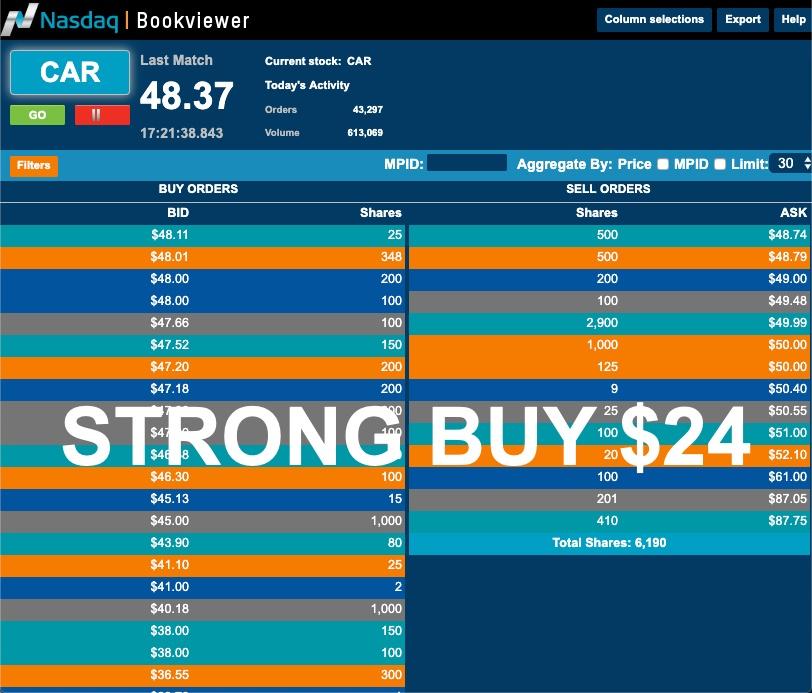Select the $41.00 bid row
Image resolution: width=812 pixels, height=693 pixels.
202,587
